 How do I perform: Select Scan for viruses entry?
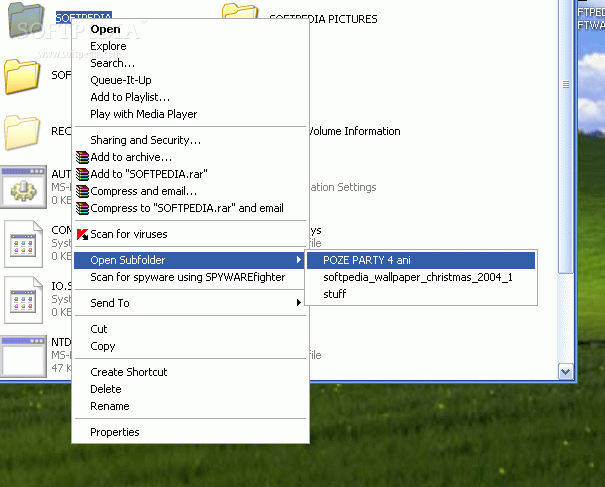coord(190,234)
